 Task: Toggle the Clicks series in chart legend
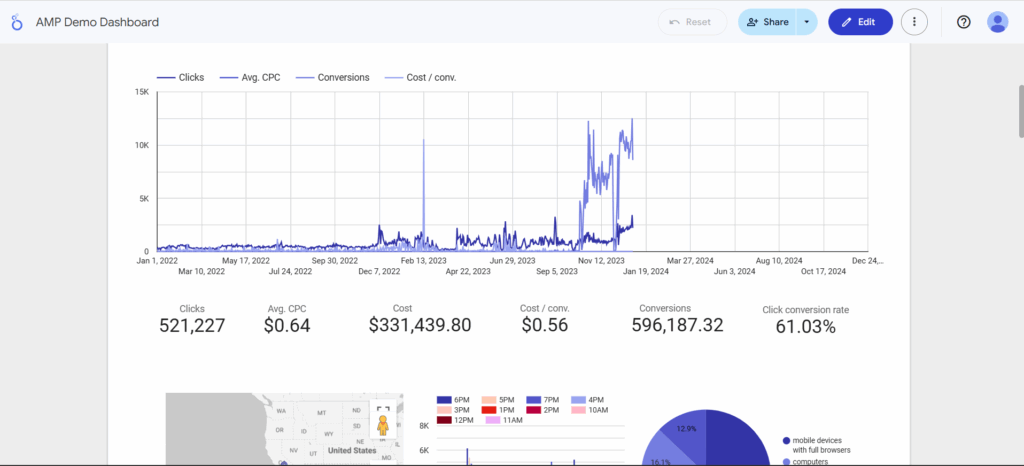(x=180, y=77)
